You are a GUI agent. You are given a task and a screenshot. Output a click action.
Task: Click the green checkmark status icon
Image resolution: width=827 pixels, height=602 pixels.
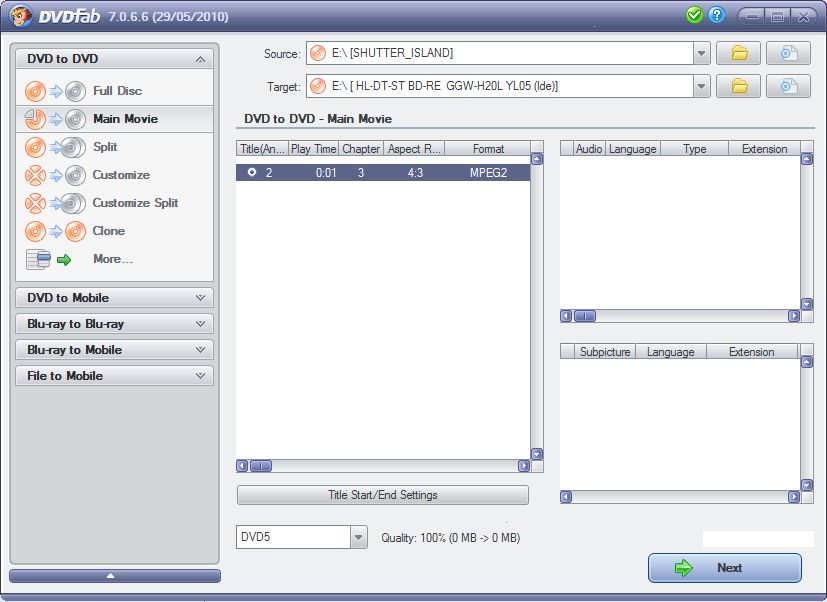pos(694,15)
